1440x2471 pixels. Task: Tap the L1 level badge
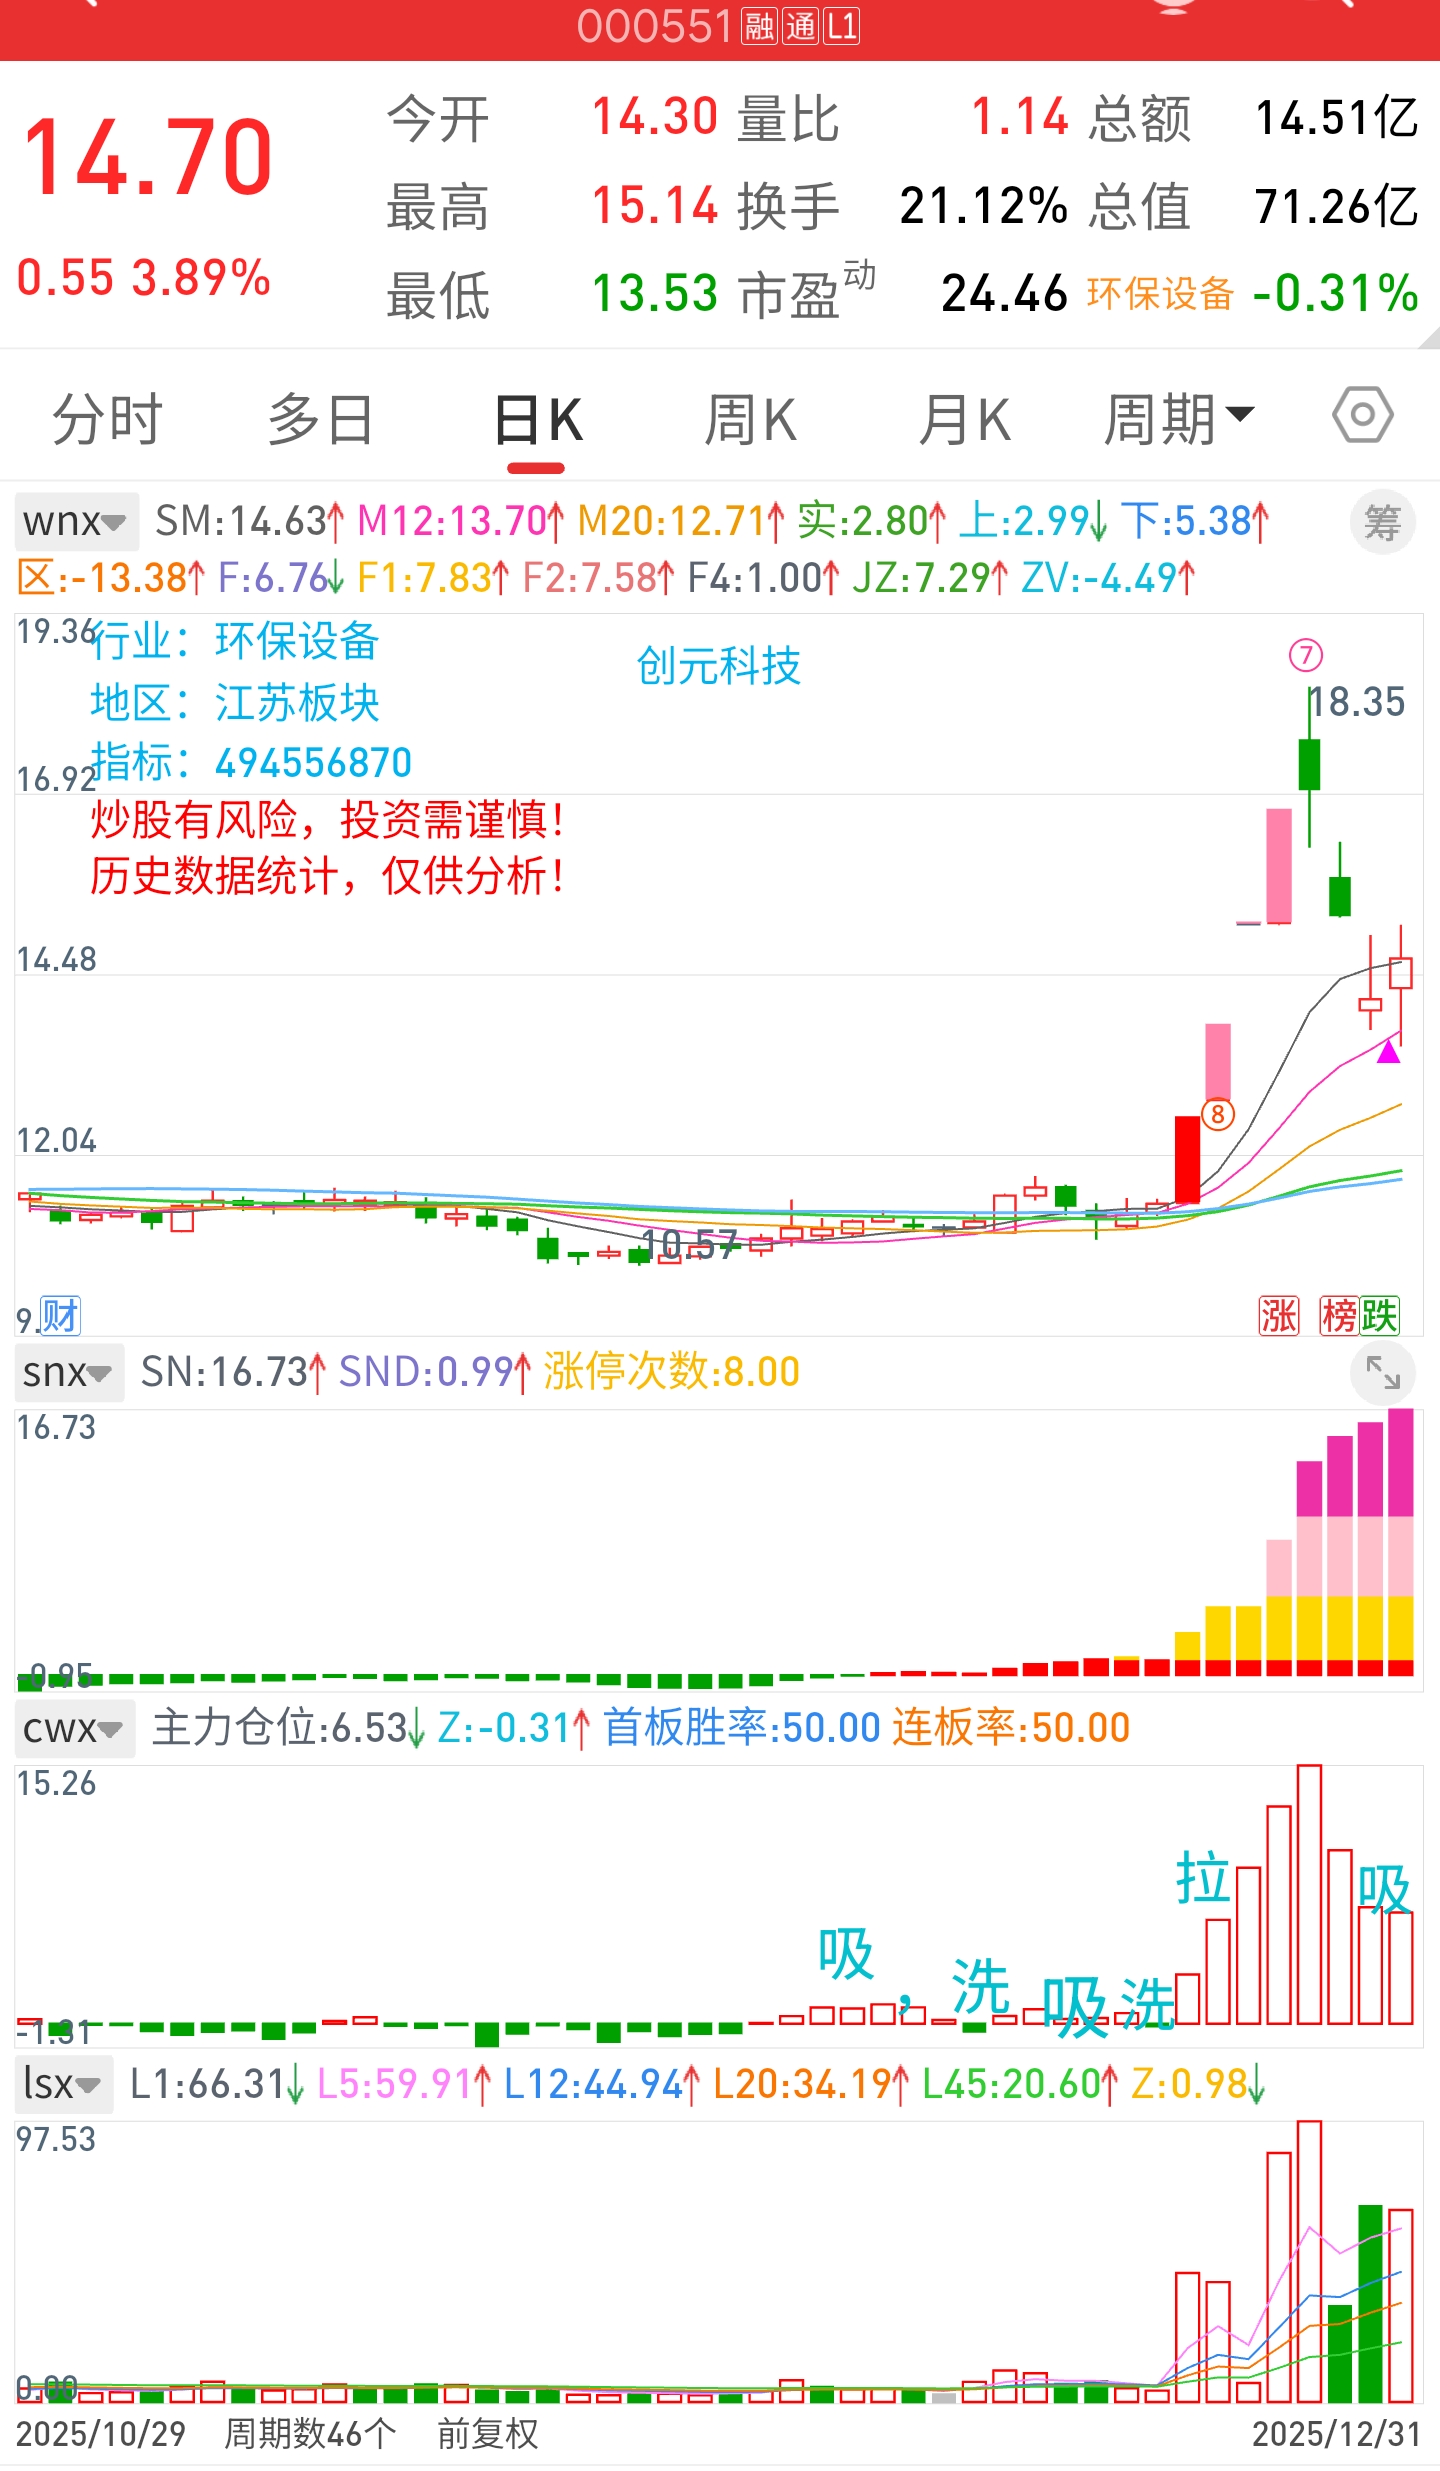[842, 26]
